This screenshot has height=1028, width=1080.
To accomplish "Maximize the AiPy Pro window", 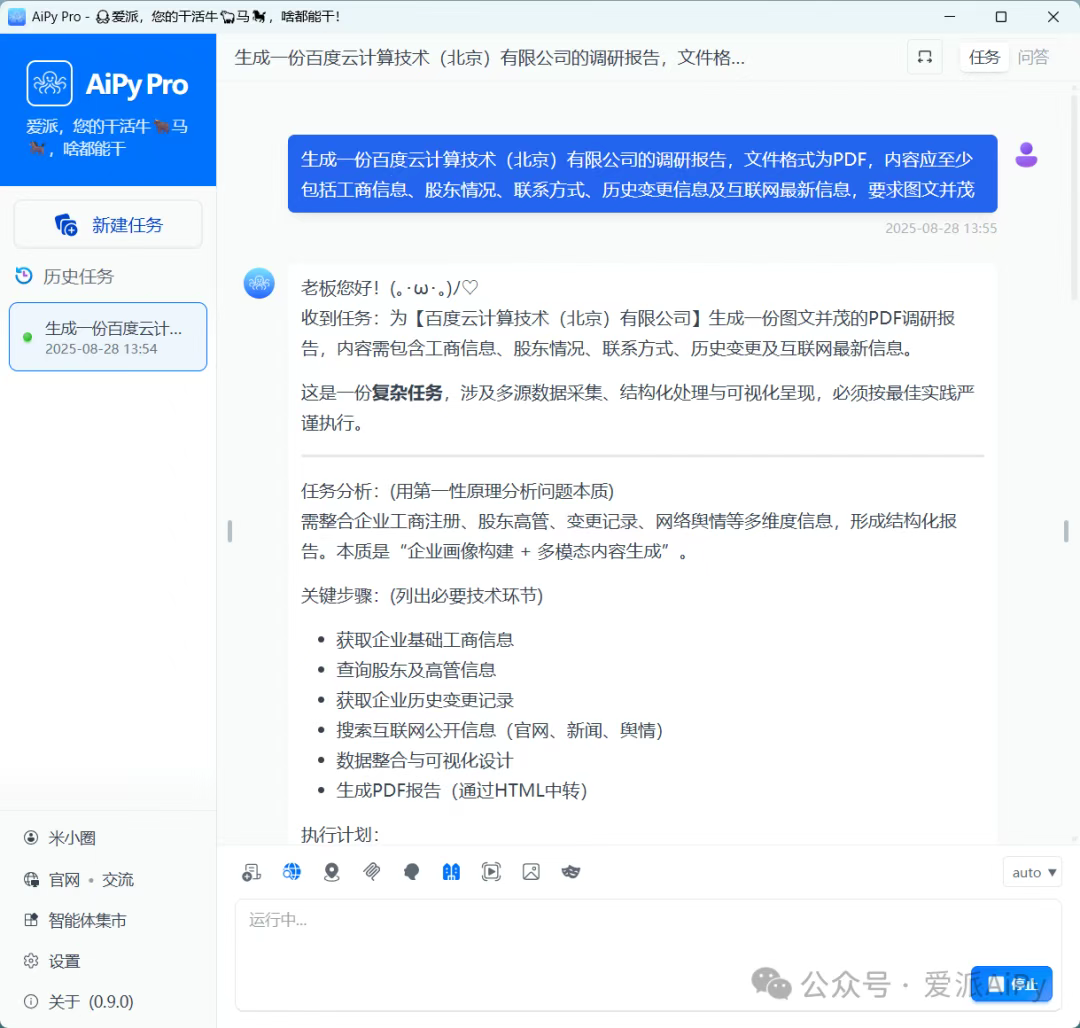I will tap(1001, 17).
